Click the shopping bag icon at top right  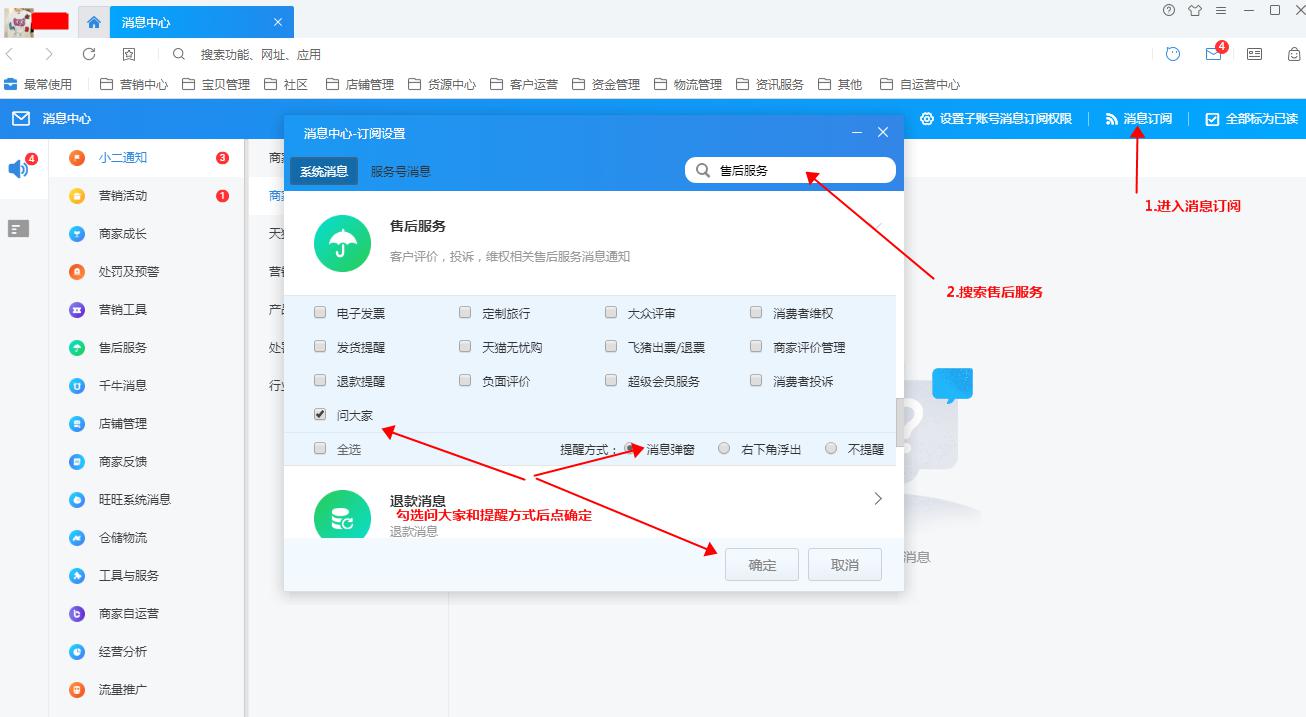[x=1294, y=54]
